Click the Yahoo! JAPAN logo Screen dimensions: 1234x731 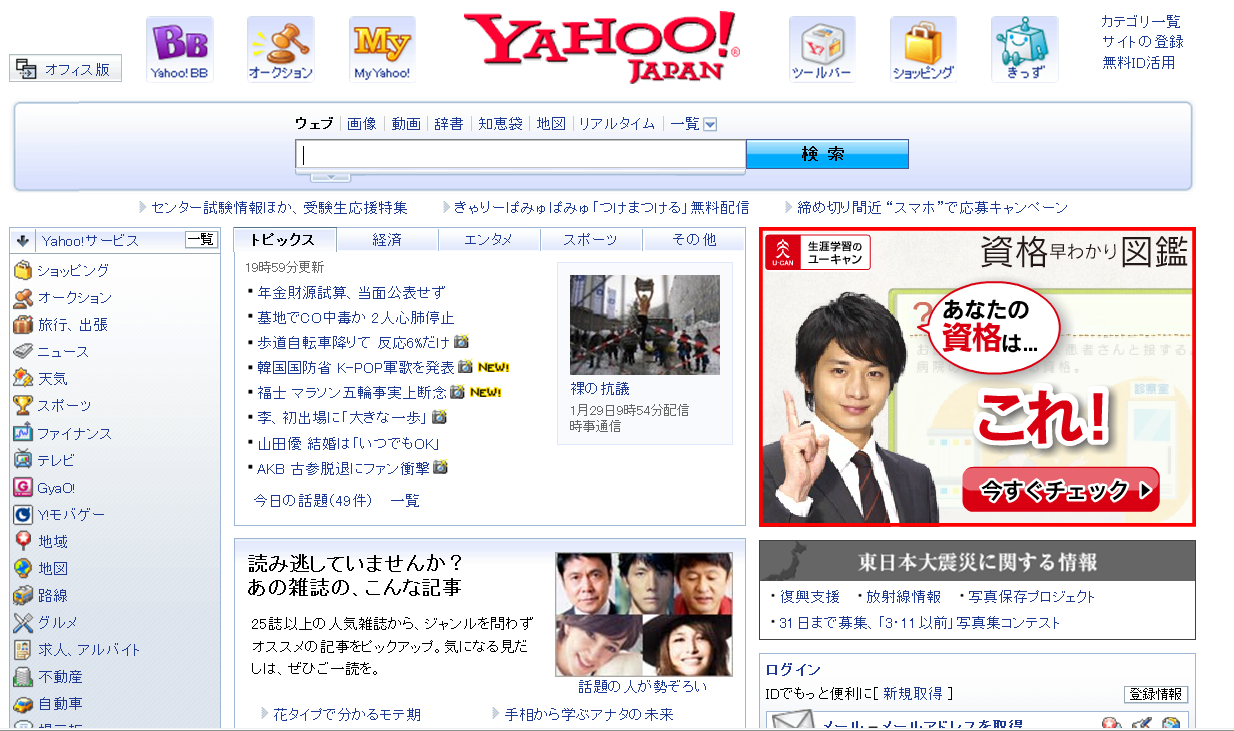point(601,46)
